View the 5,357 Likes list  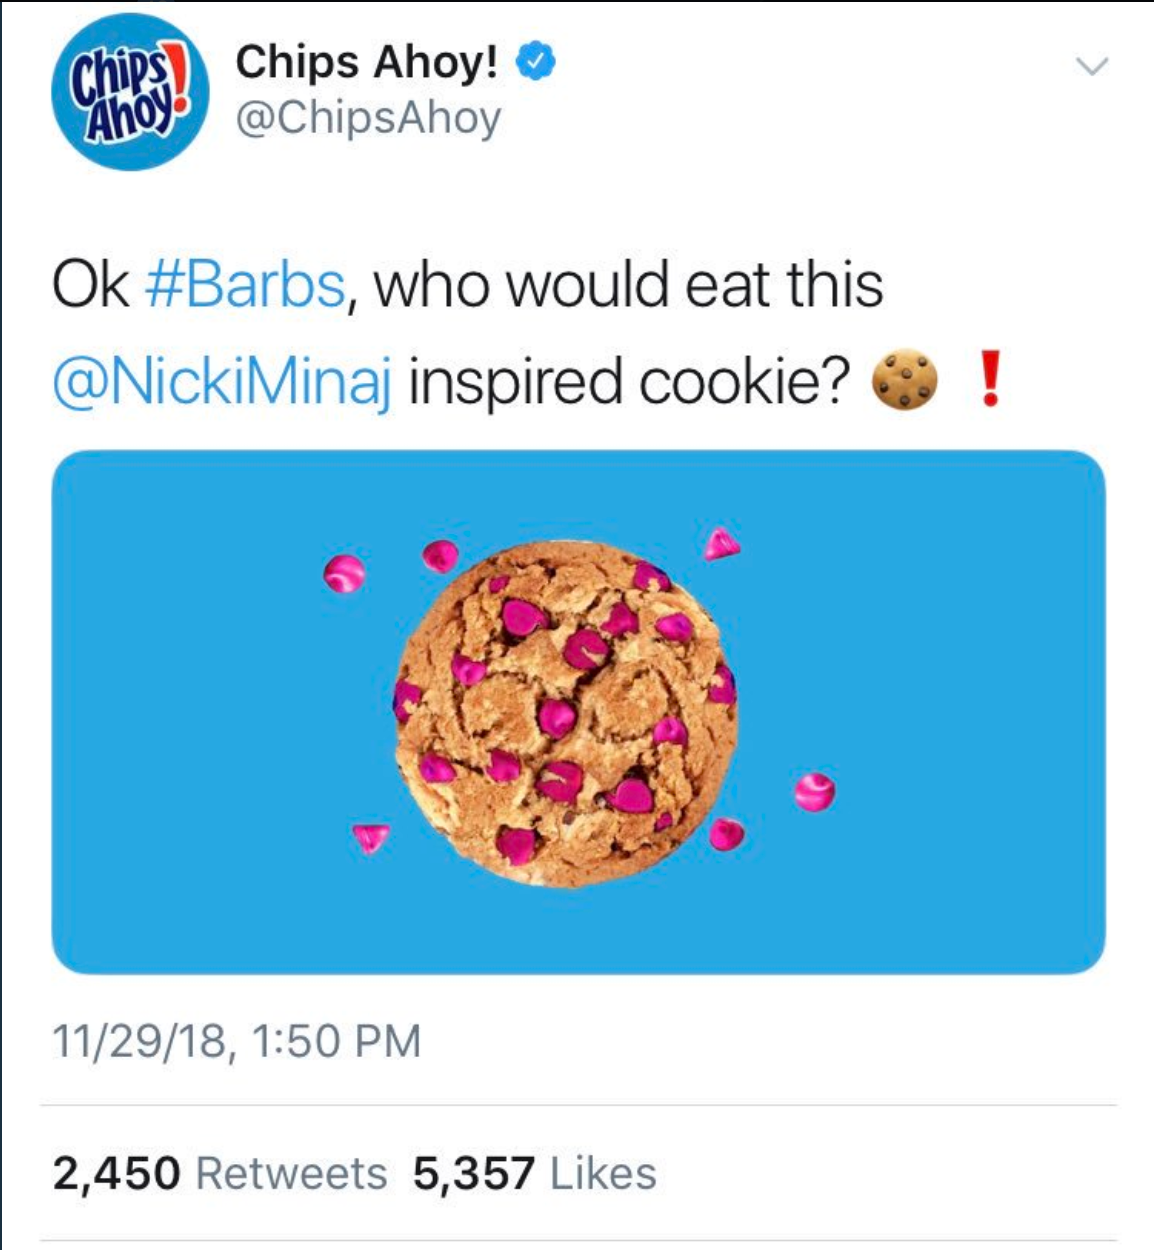[x=535, y=1173]
